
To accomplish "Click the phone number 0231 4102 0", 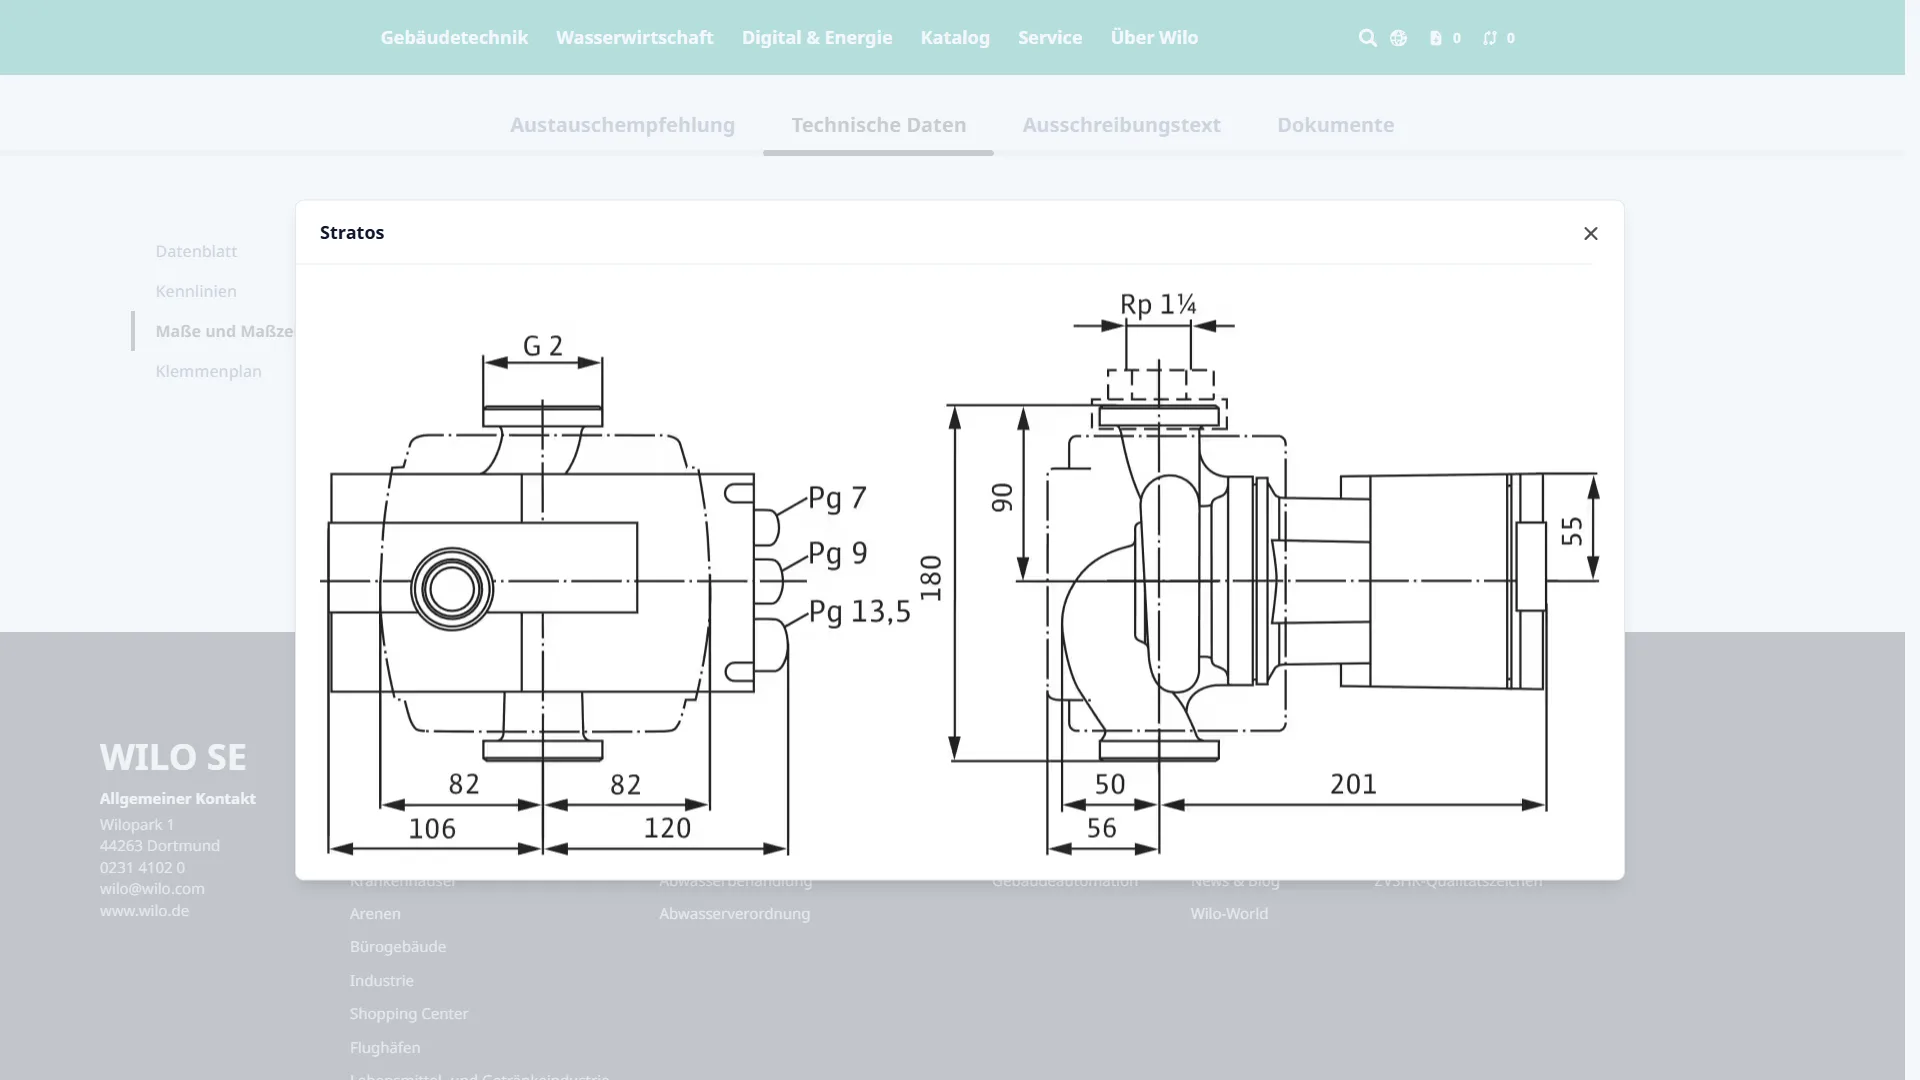I will pyautogui.click(x=142, y=867).
